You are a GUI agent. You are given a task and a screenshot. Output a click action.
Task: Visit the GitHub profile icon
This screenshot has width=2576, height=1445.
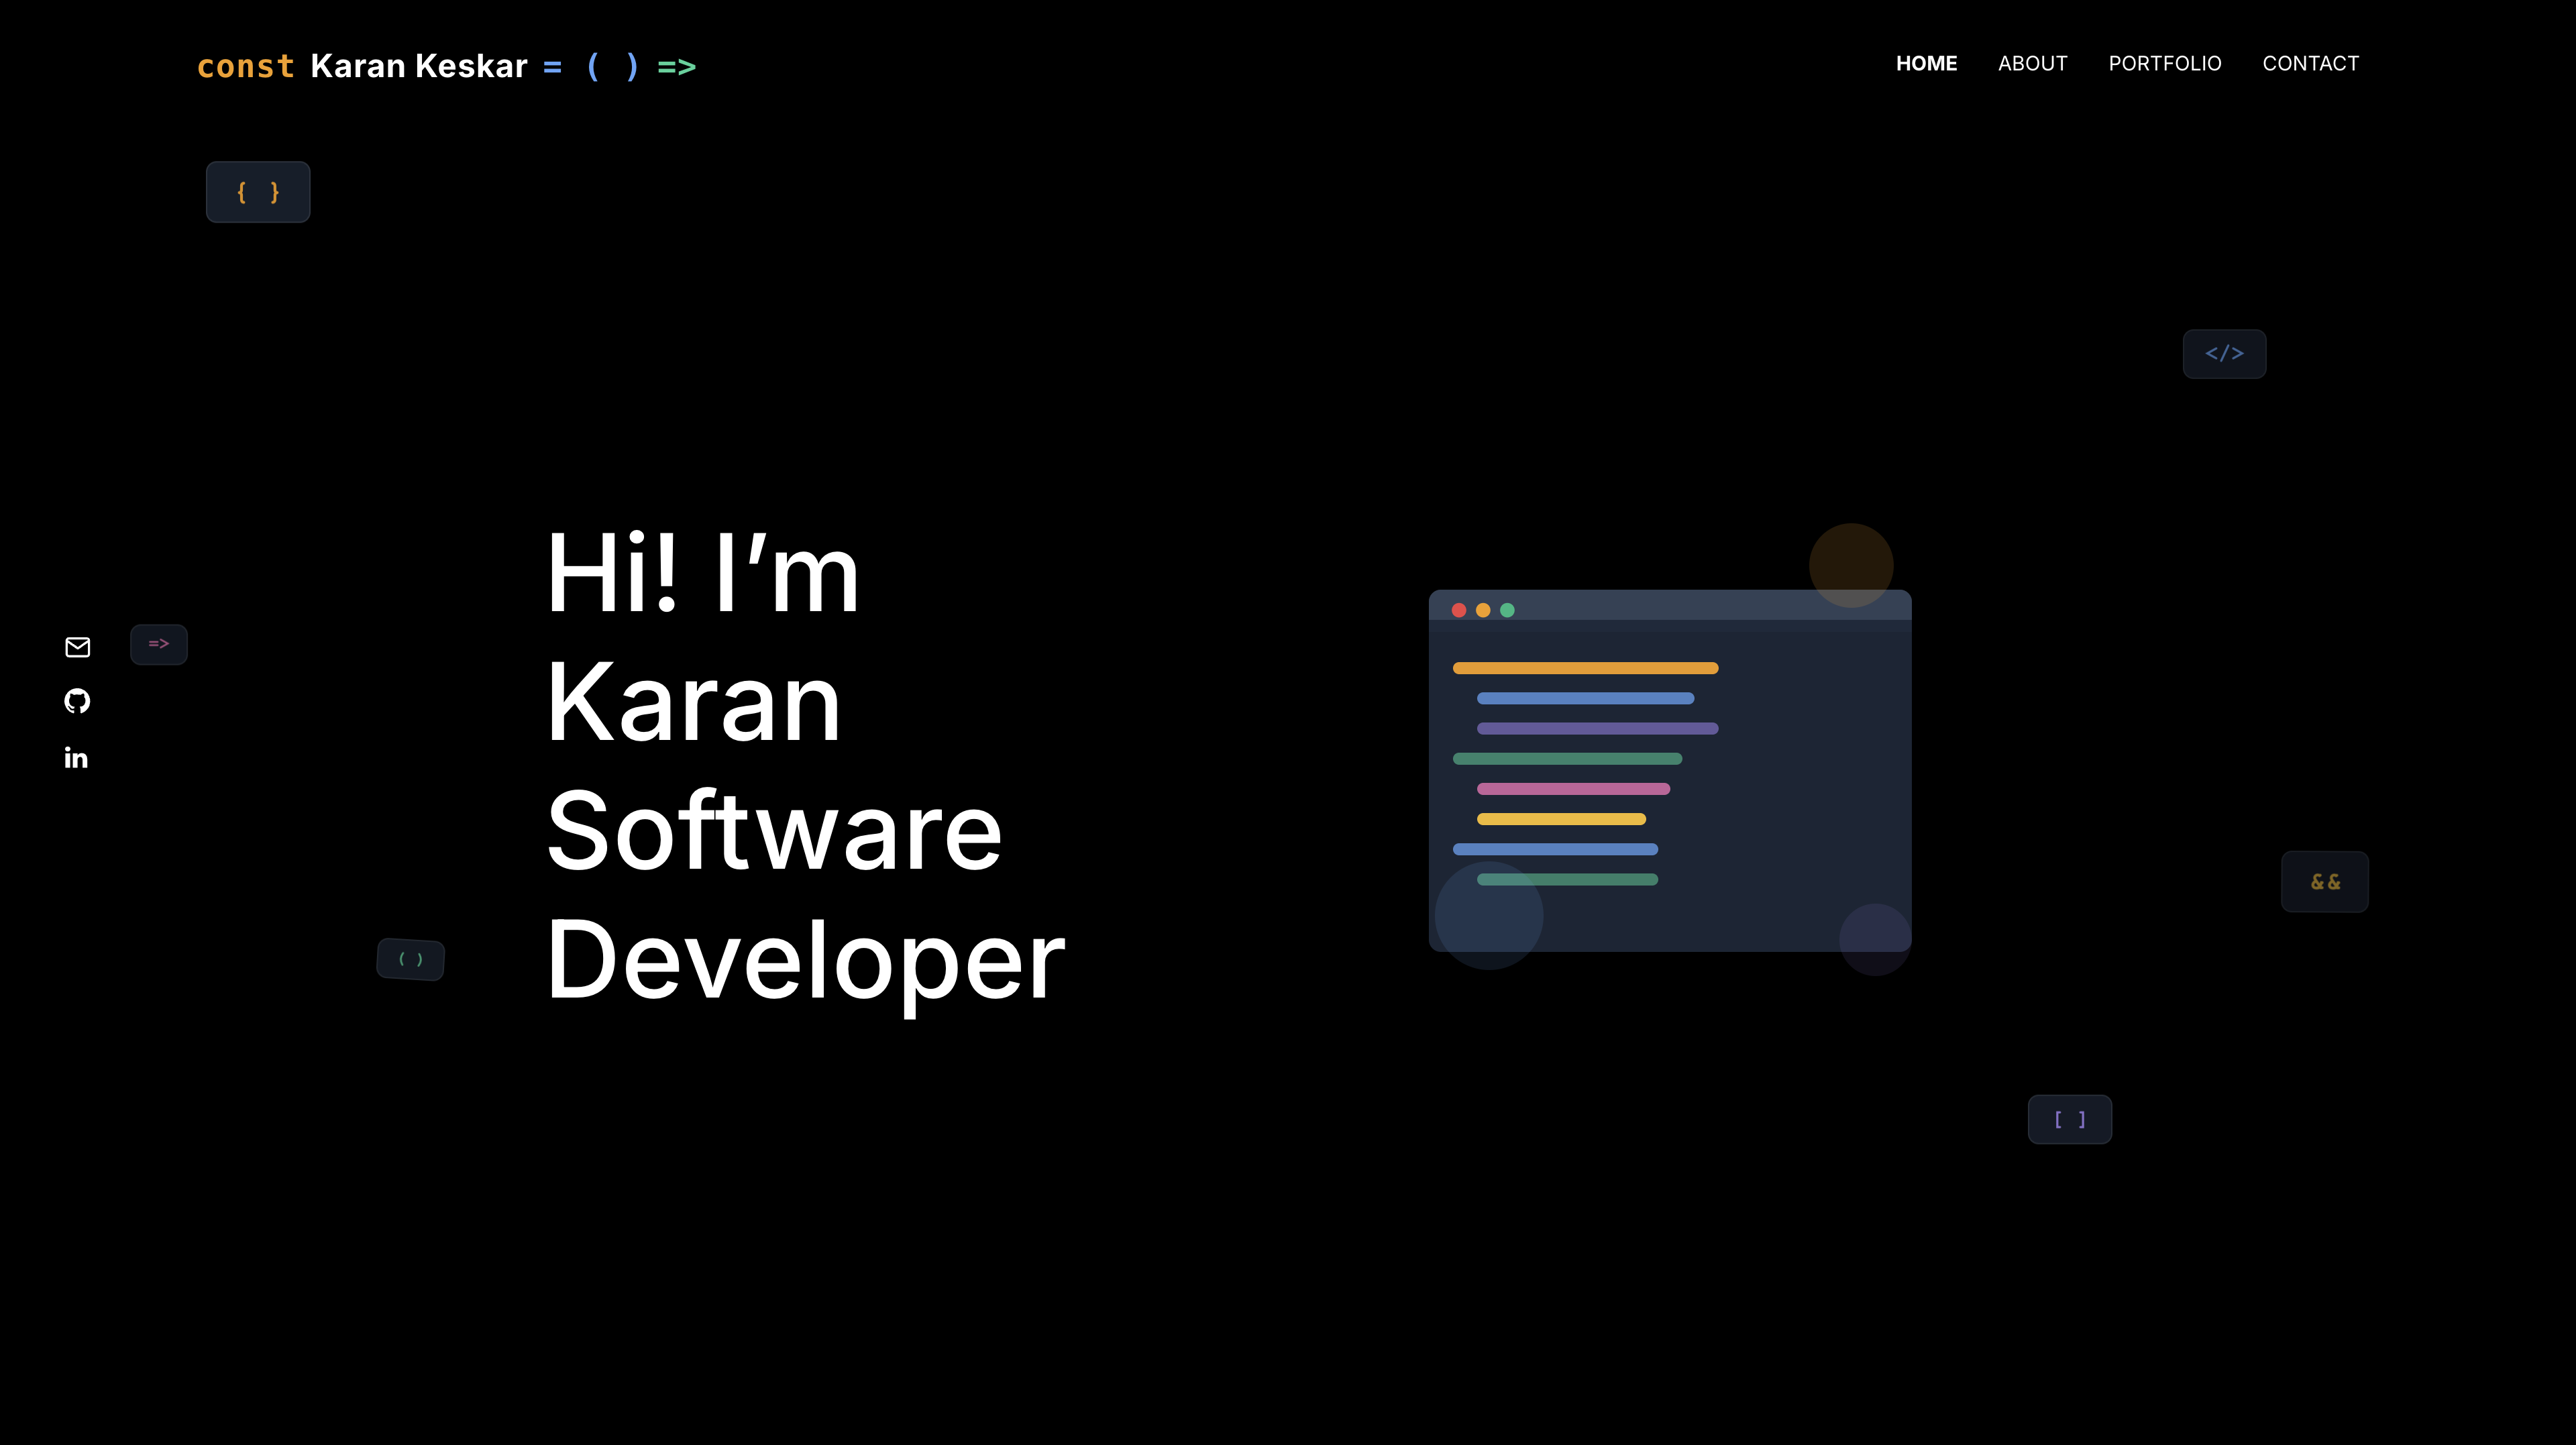[76, 702]
